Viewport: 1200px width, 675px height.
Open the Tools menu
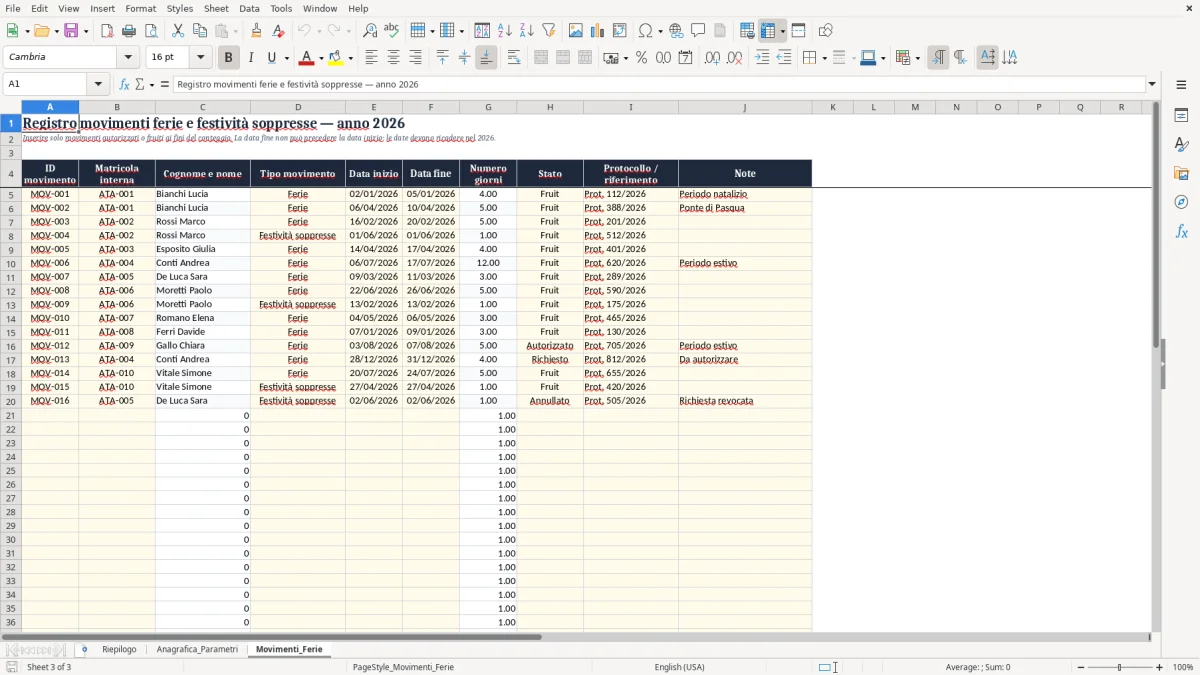click(x=281, y=8)
